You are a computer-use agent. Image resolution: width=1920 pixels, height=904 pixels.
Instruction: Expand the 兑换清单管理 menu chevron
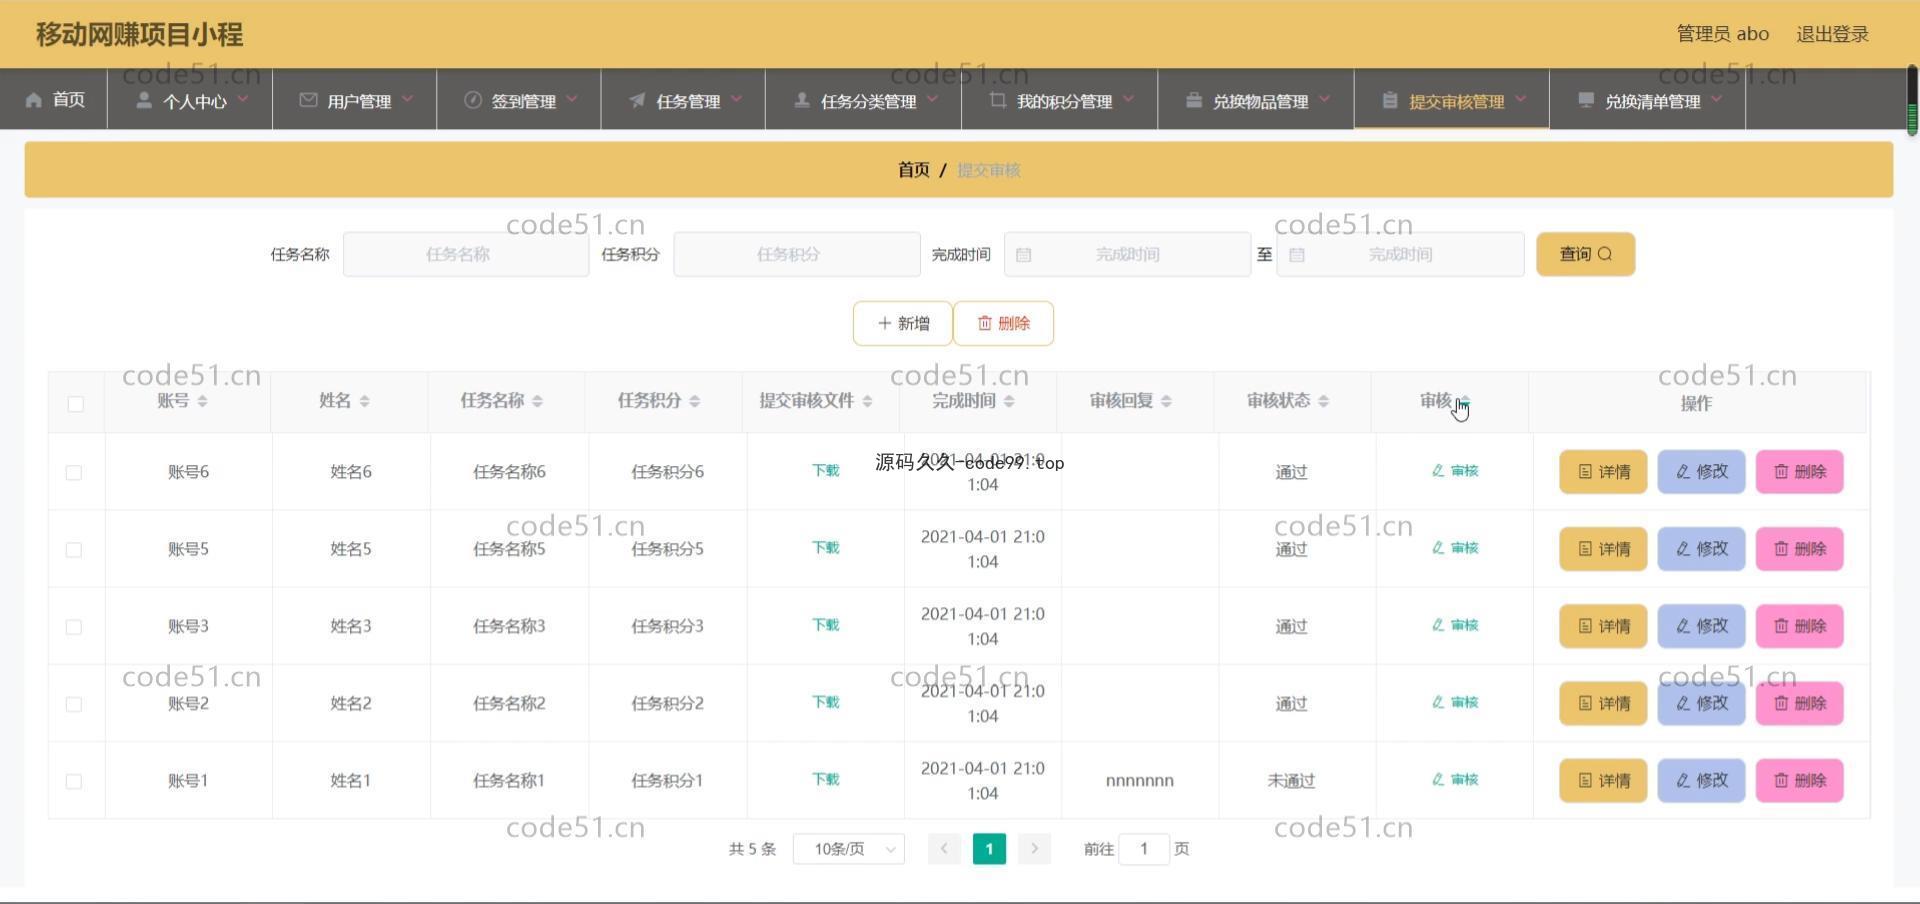(1717, 99)
